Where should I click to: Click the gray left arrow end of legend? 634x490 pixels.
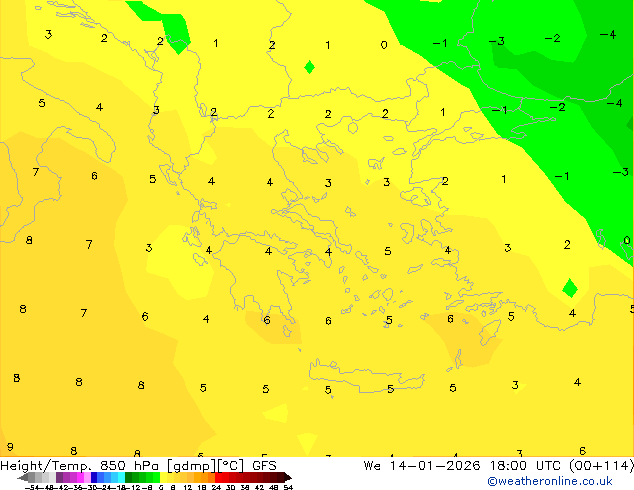pos(23,477)
